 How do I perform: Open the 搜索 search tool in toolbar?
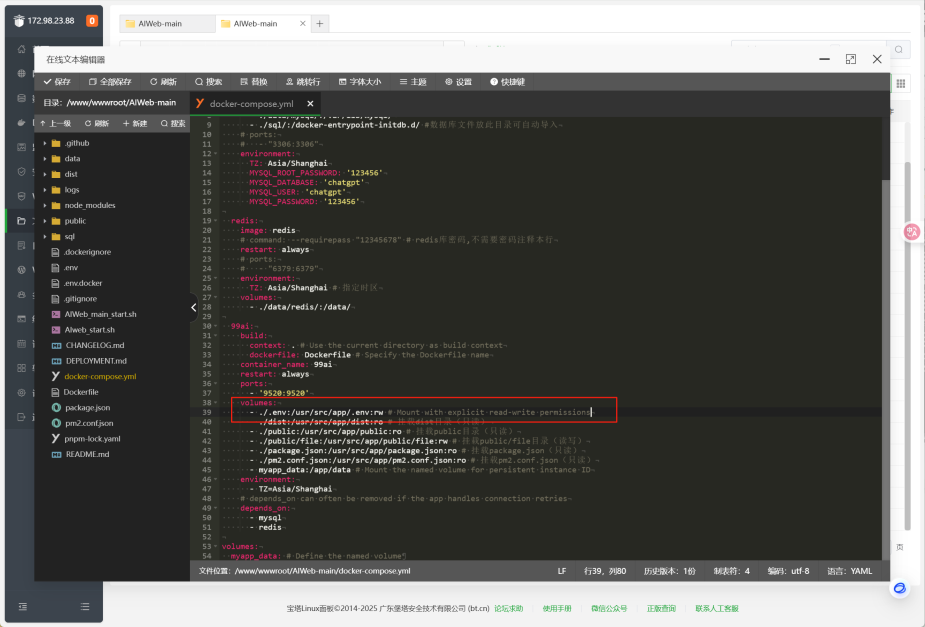click(208, 82)
